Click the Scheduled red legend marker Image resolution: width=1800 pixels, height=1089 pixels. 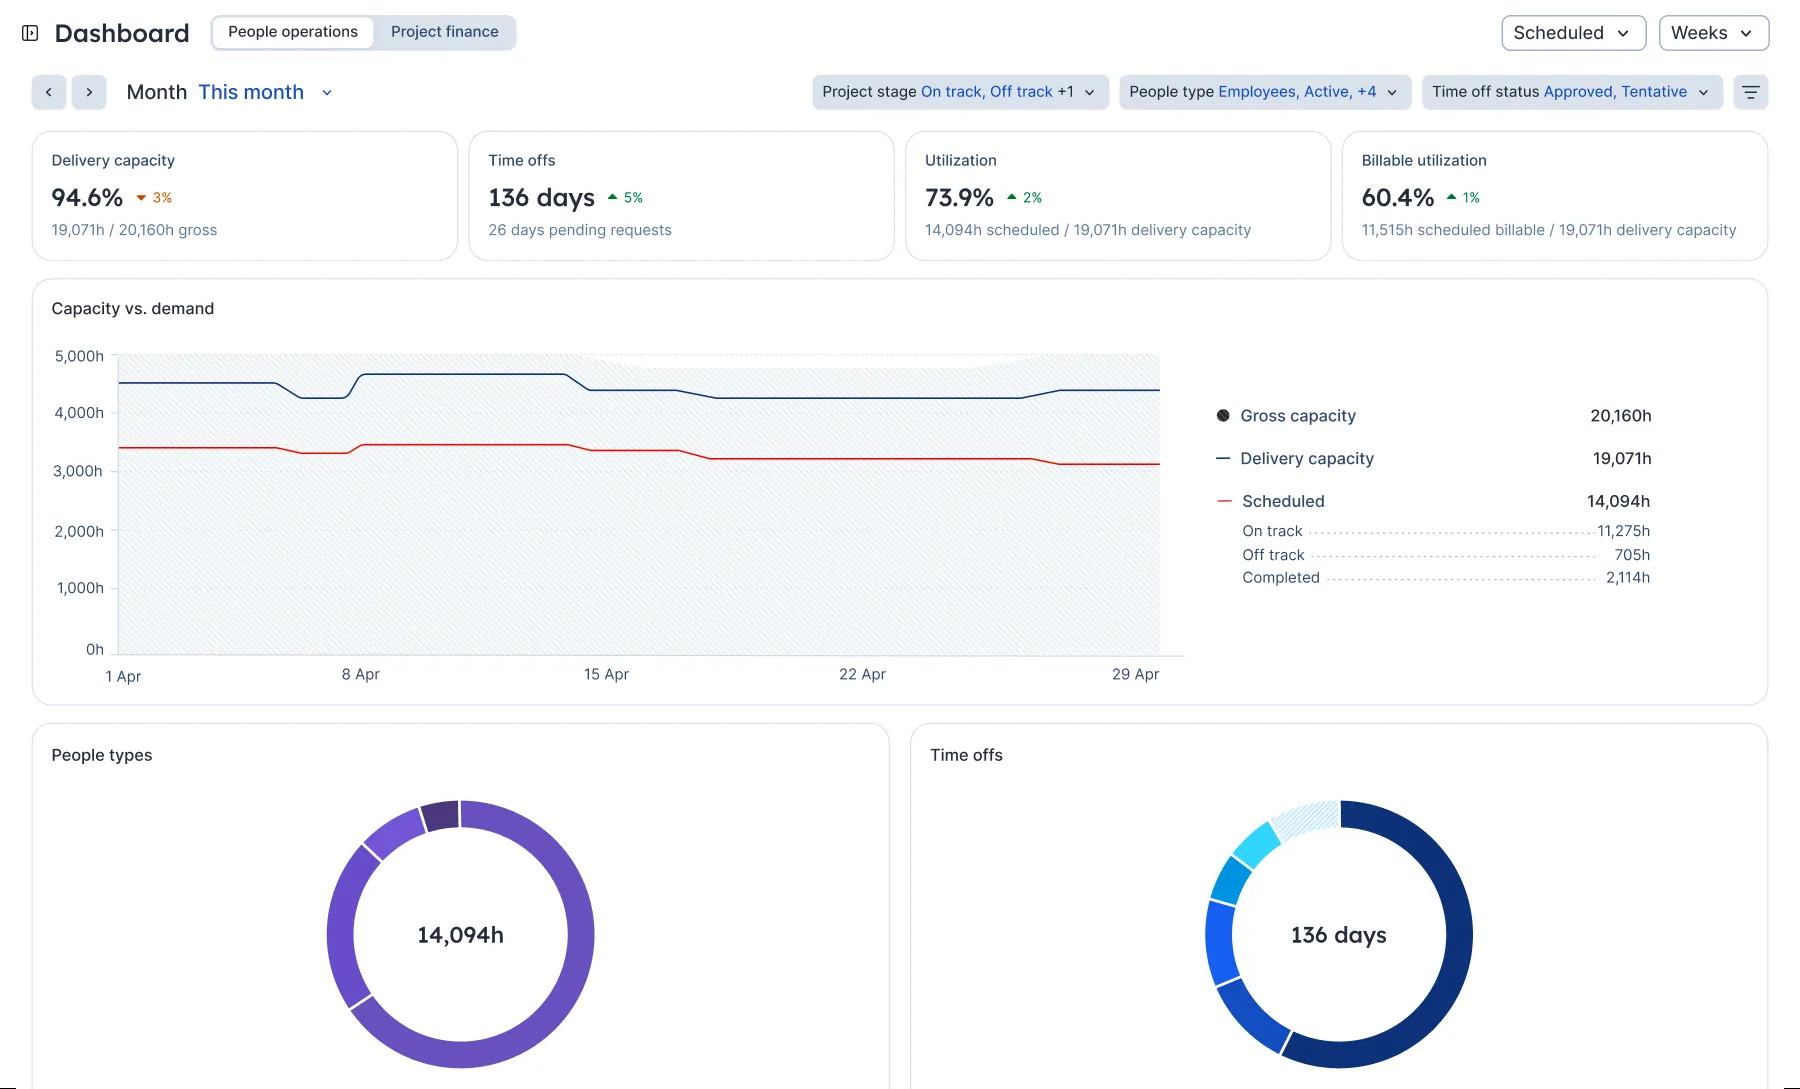(x=1224, y=500)
